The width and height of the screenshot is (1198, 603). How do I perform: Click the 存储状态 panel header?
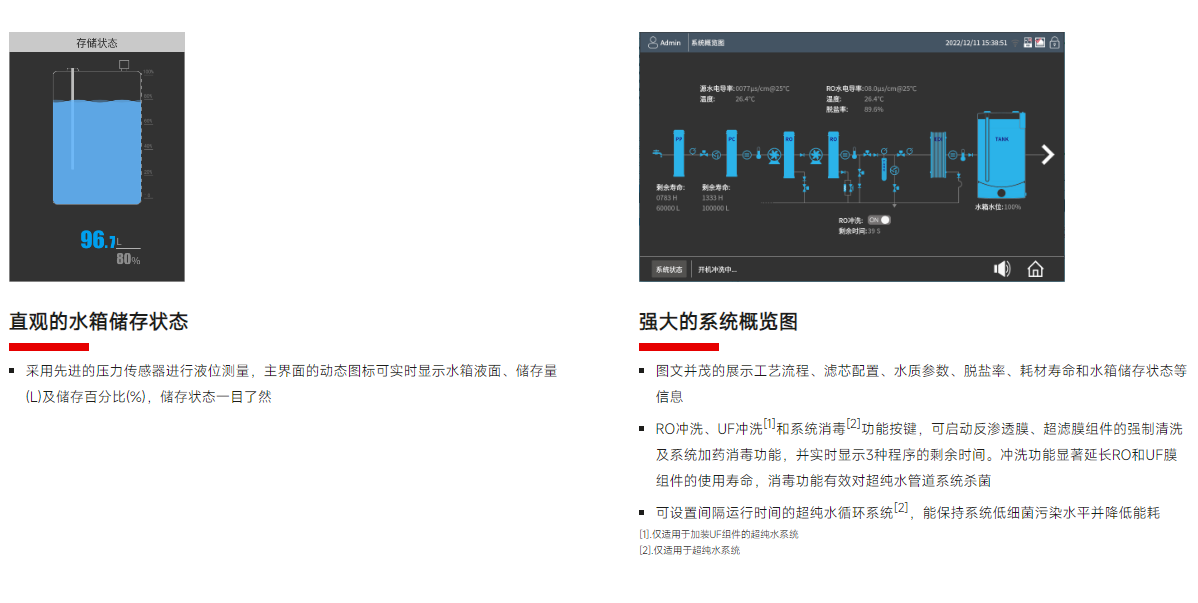pos(97,42)
